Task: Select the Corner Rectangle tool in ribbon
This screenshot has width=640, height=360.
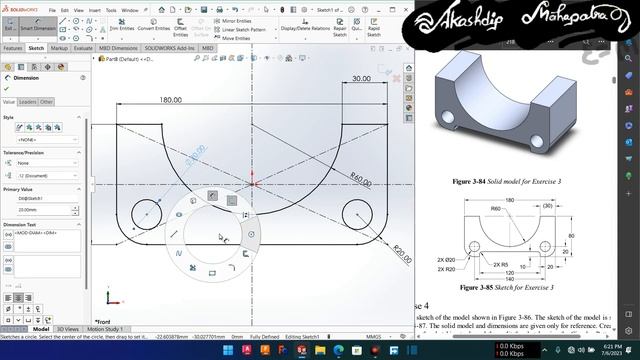Action: [x=62, y=29]
